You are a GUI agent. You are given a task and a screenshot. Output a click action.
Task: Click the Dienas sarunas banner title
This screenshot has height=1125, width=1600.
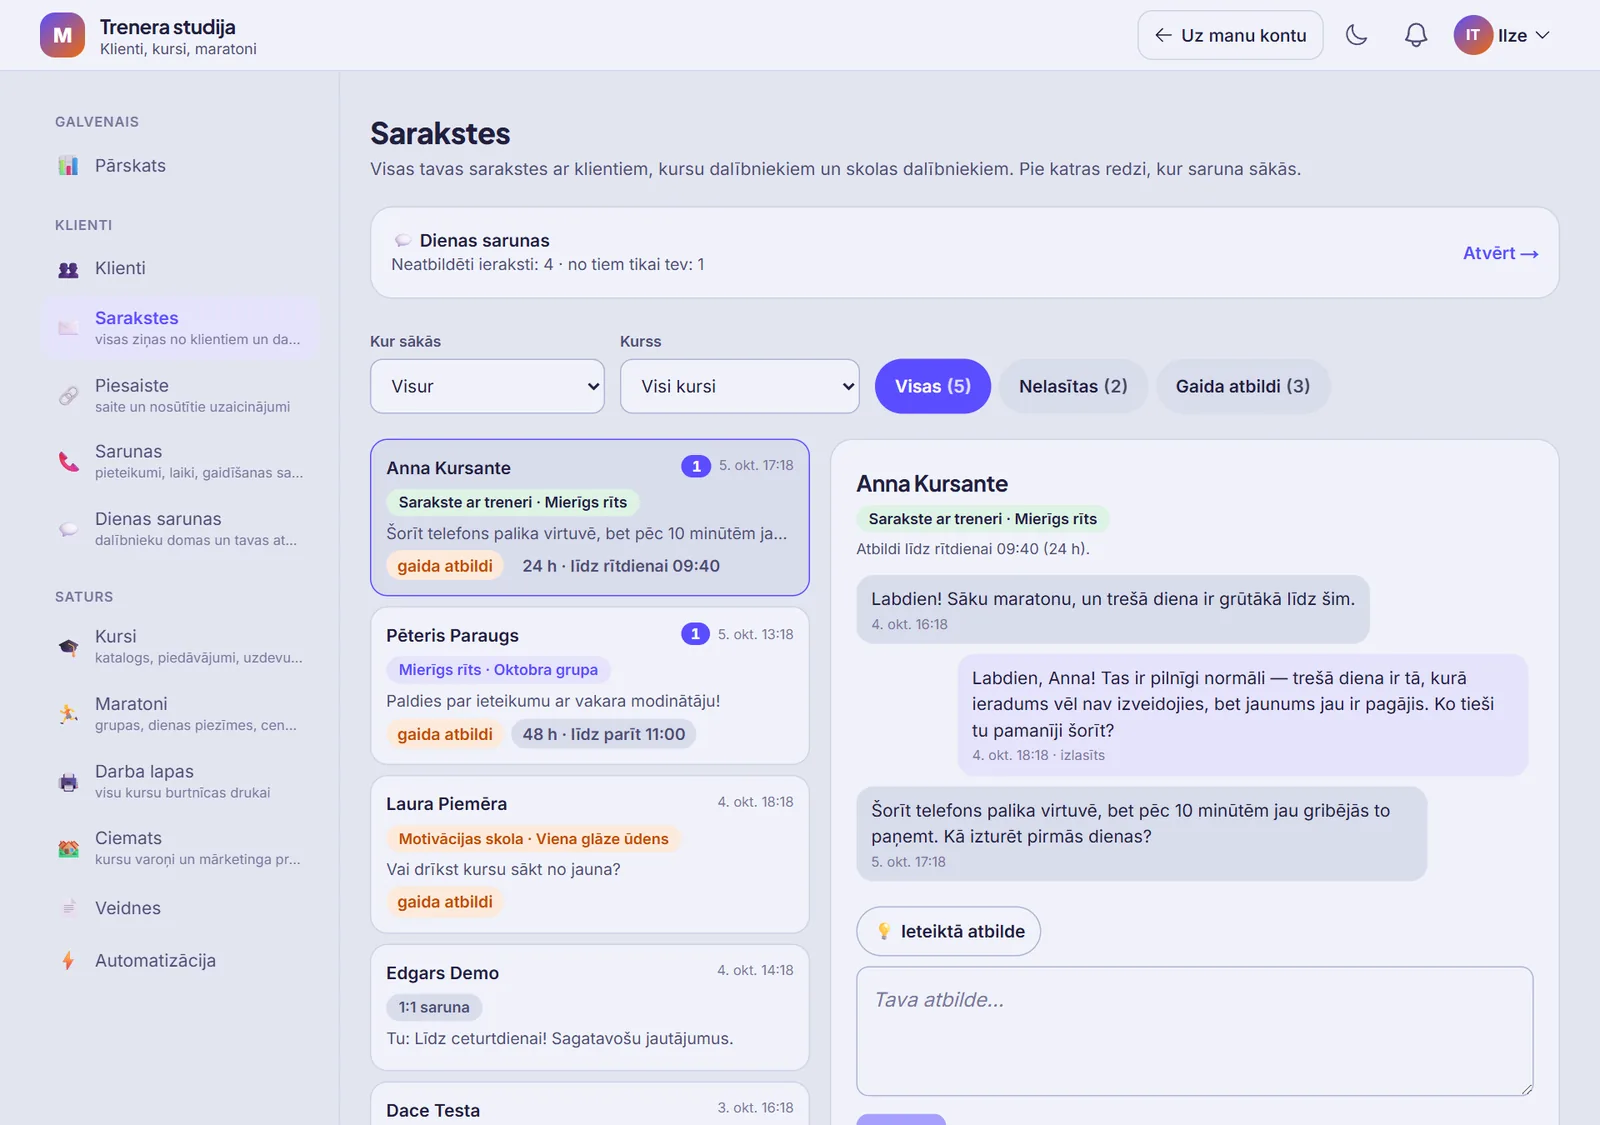[484, 240]
